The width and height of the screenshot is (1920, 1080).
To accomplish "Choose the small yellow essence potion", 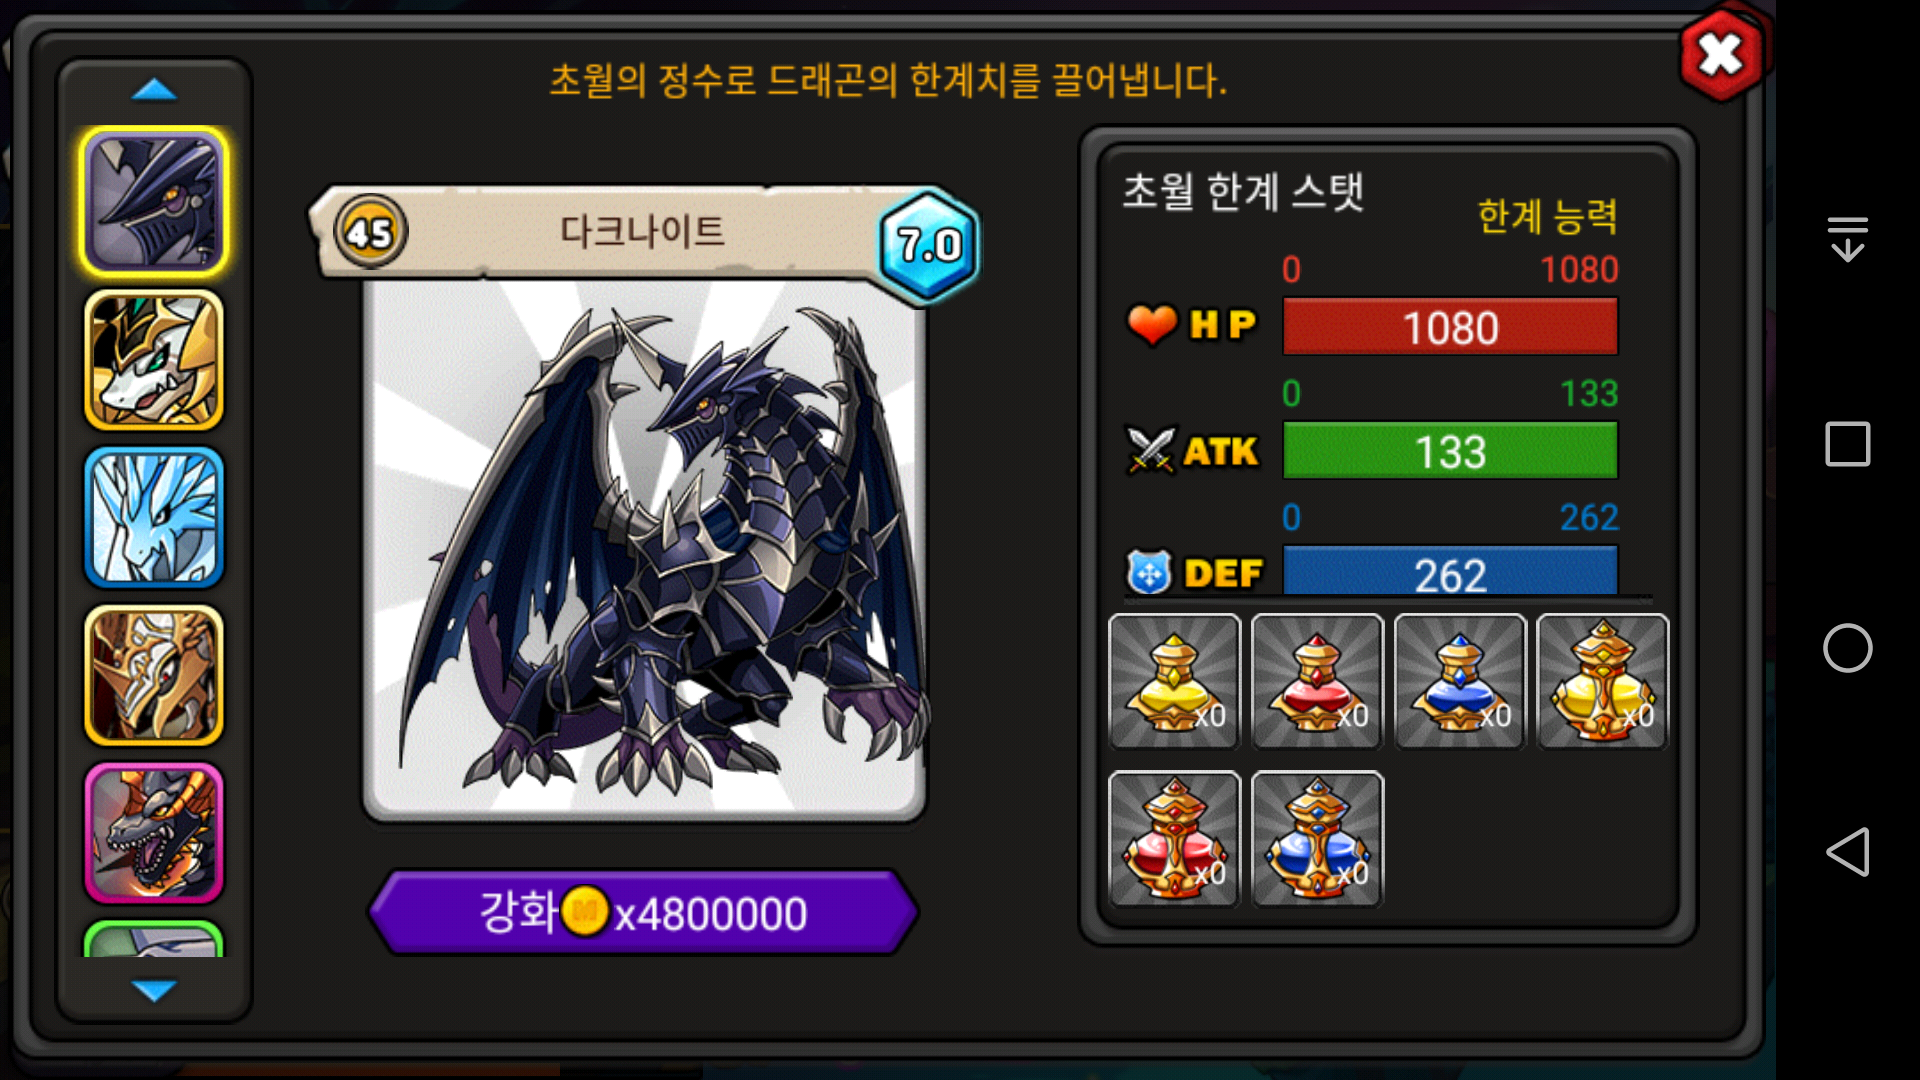I will click(1174, 682).
